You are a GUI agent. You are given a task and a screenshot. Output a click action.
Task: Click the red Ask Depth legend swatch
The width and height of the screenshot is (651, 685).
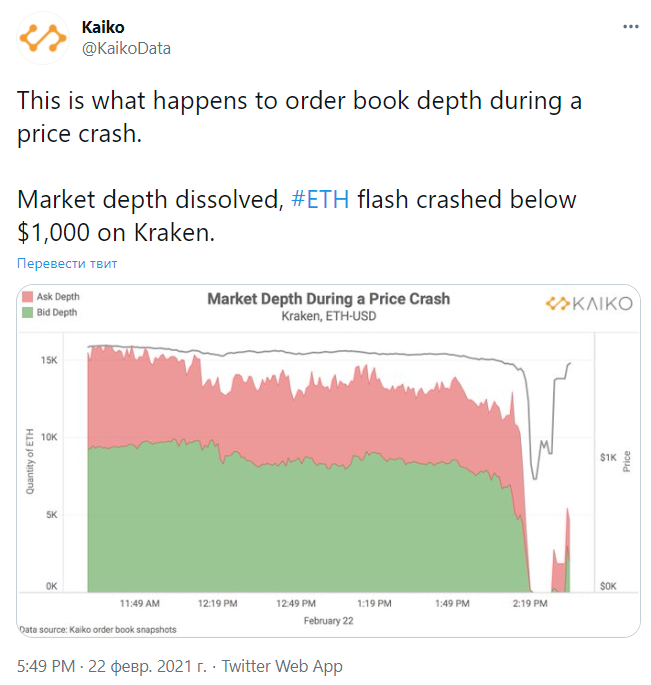click(x=27, y=297)
